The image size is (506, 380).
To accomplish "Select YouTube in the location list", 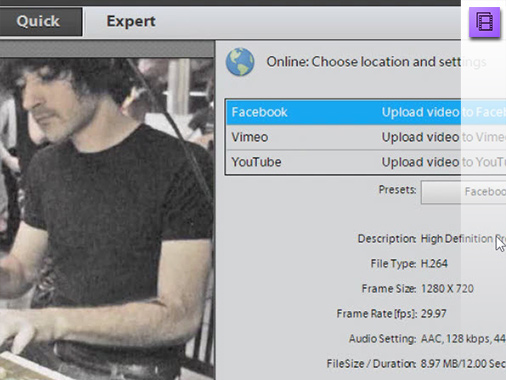I will (366, 162).
